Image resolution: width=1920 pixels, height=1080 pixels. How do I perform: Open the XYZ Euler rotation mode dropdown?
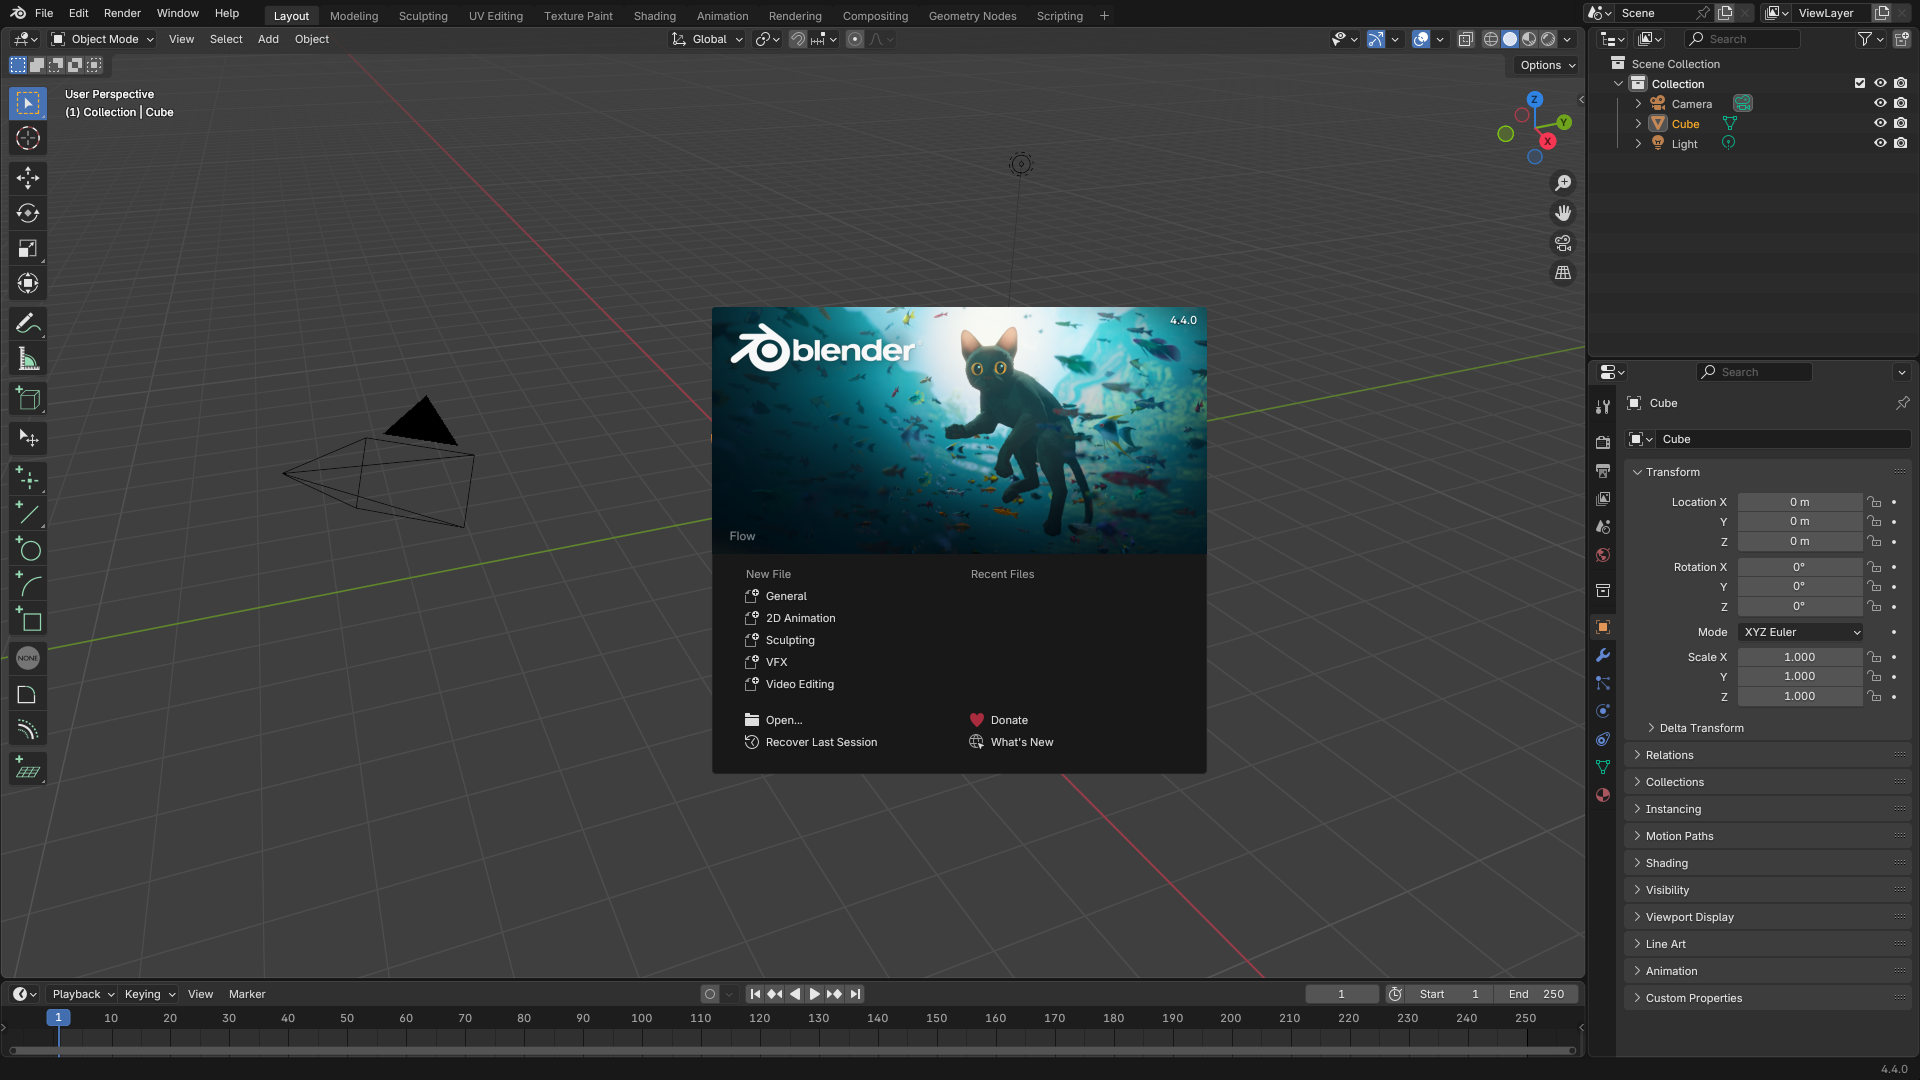tap(1801, 632)
